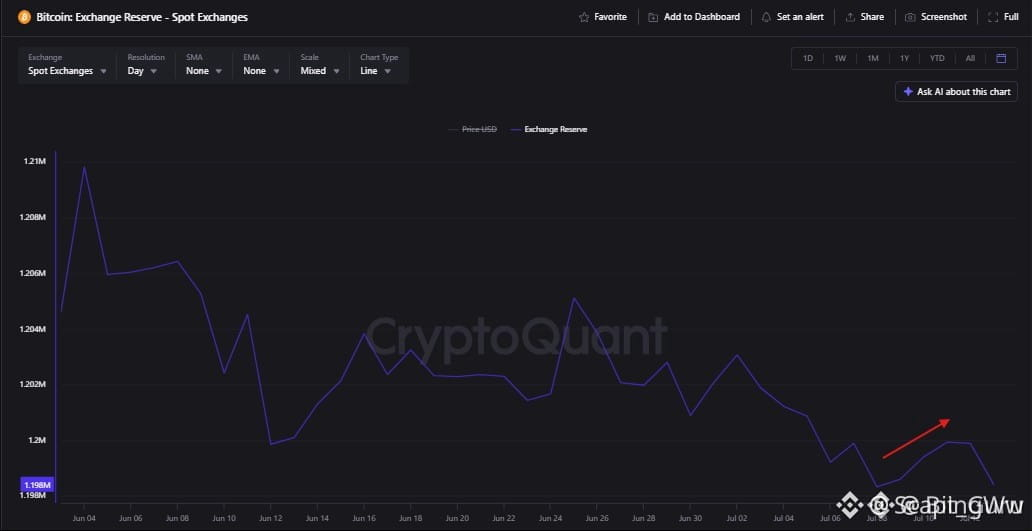Screen dimensions: 1032x531
Task: Click the Jun 08 x-axis label
Action: (x=177, y=518)
